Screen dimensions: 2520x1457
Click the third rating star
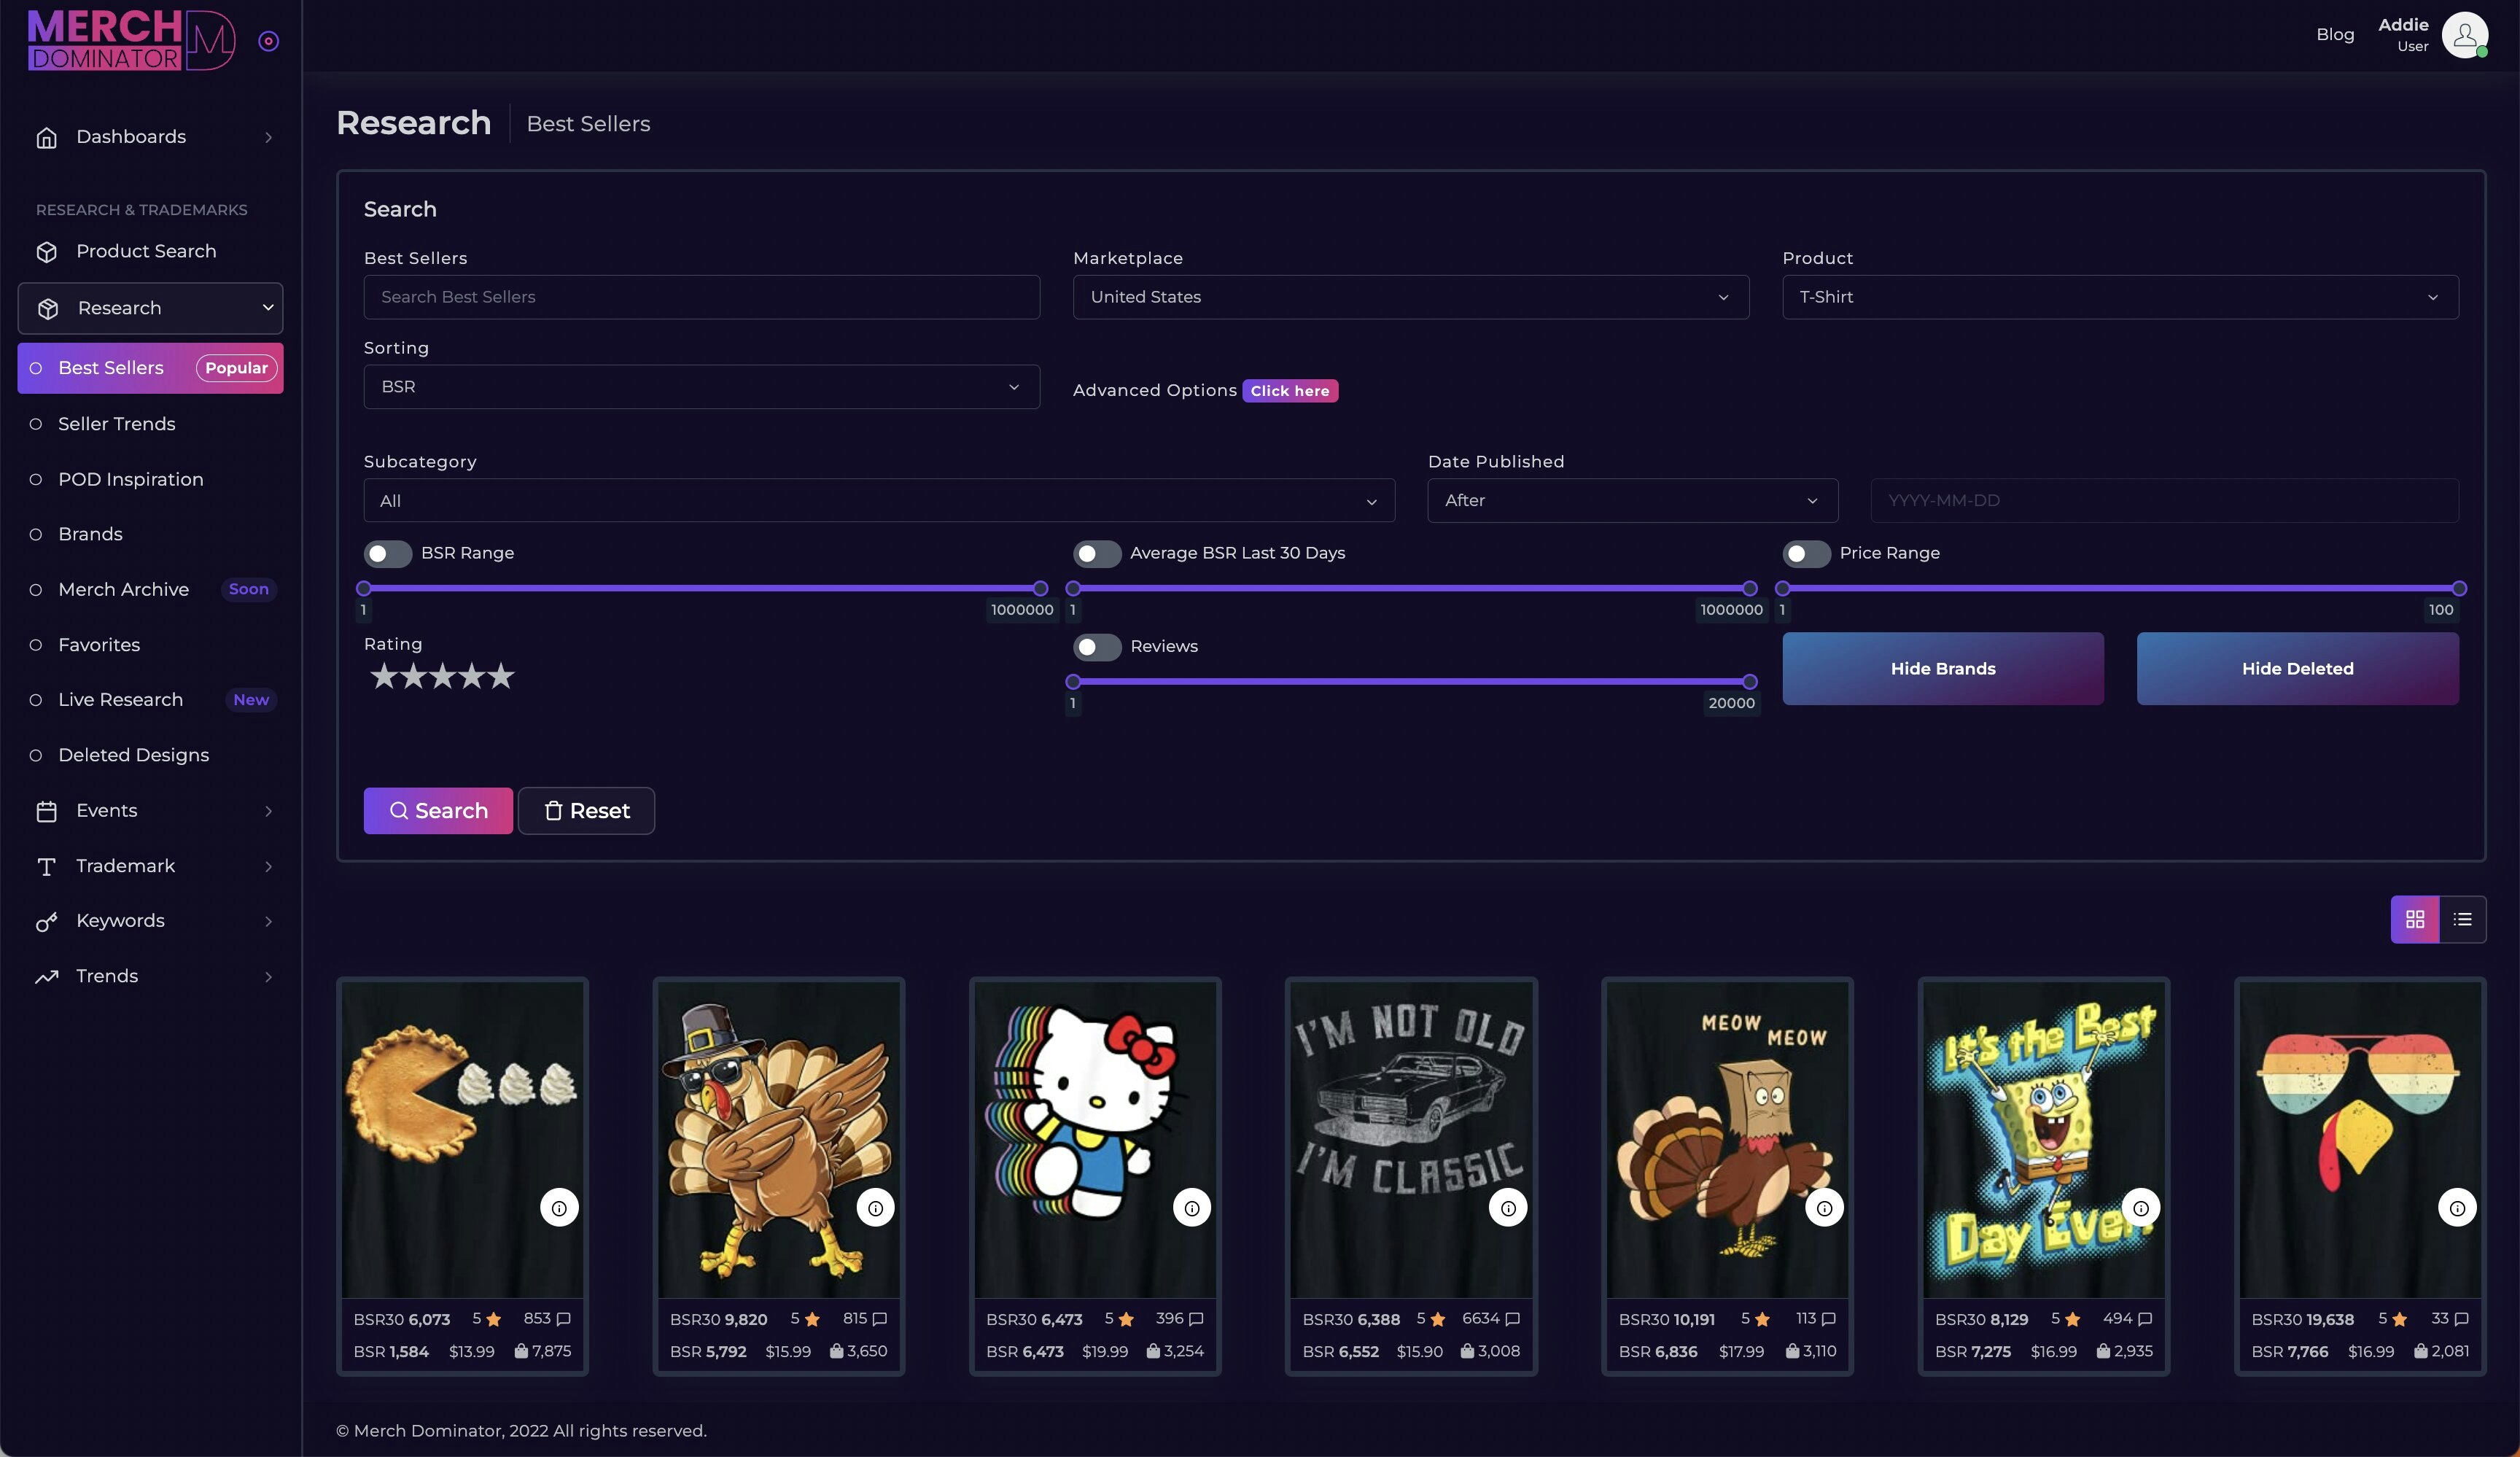[x=442, y=676]
